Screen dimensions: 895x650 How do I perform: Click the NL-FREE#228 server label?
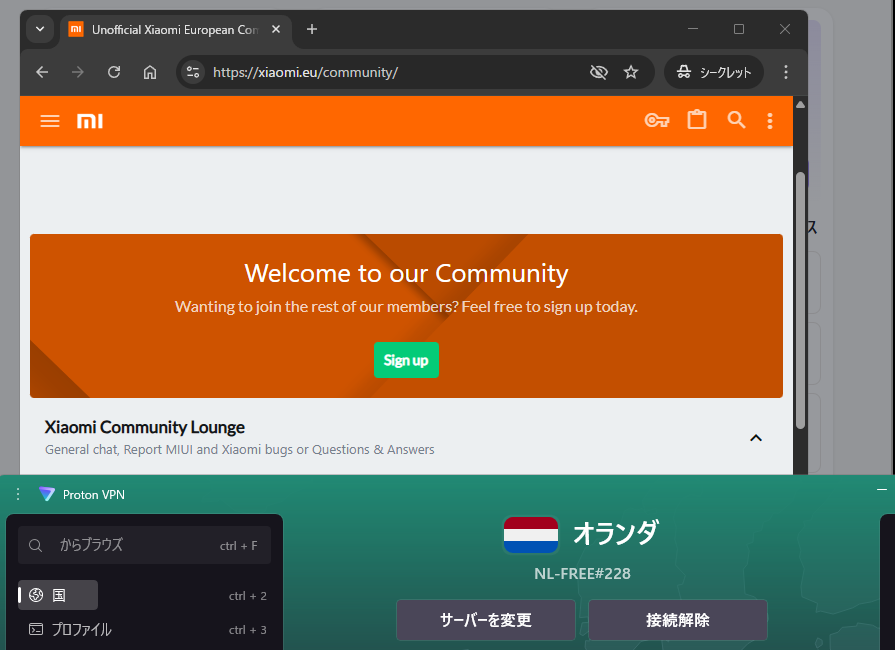(582, 574)
